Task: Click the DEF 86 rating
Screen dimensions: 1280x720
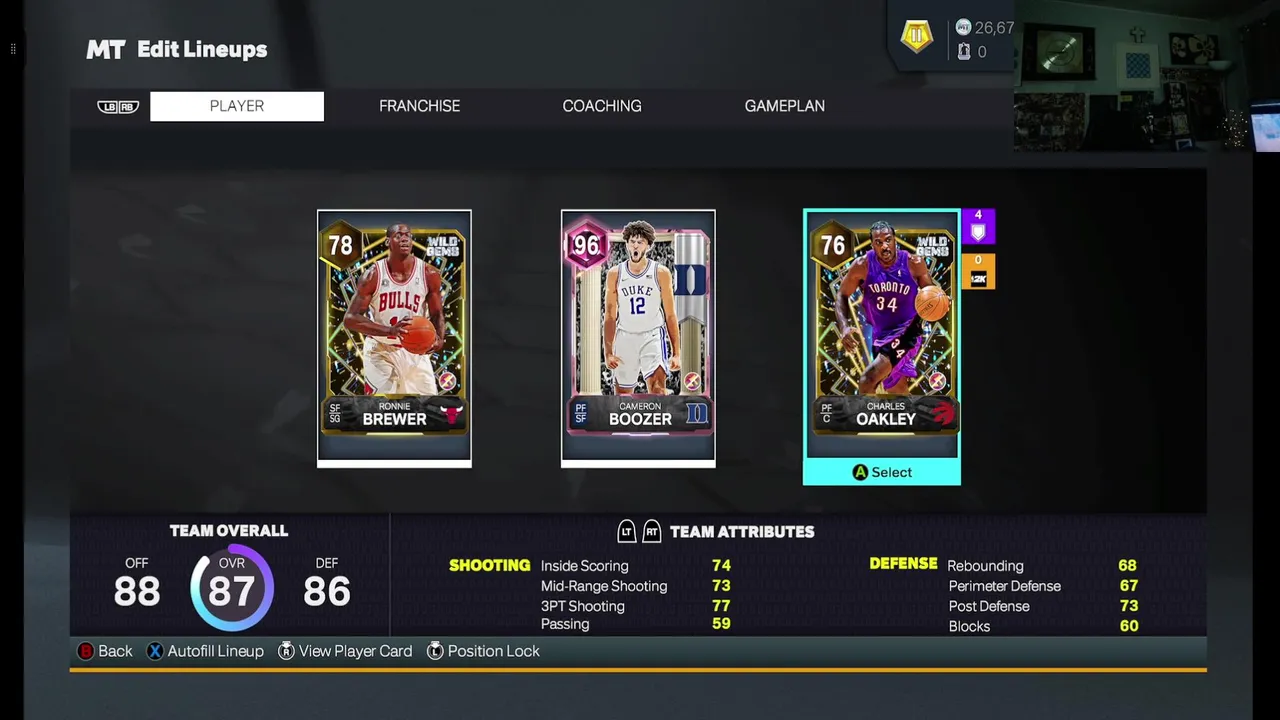Action: [327, 584]
